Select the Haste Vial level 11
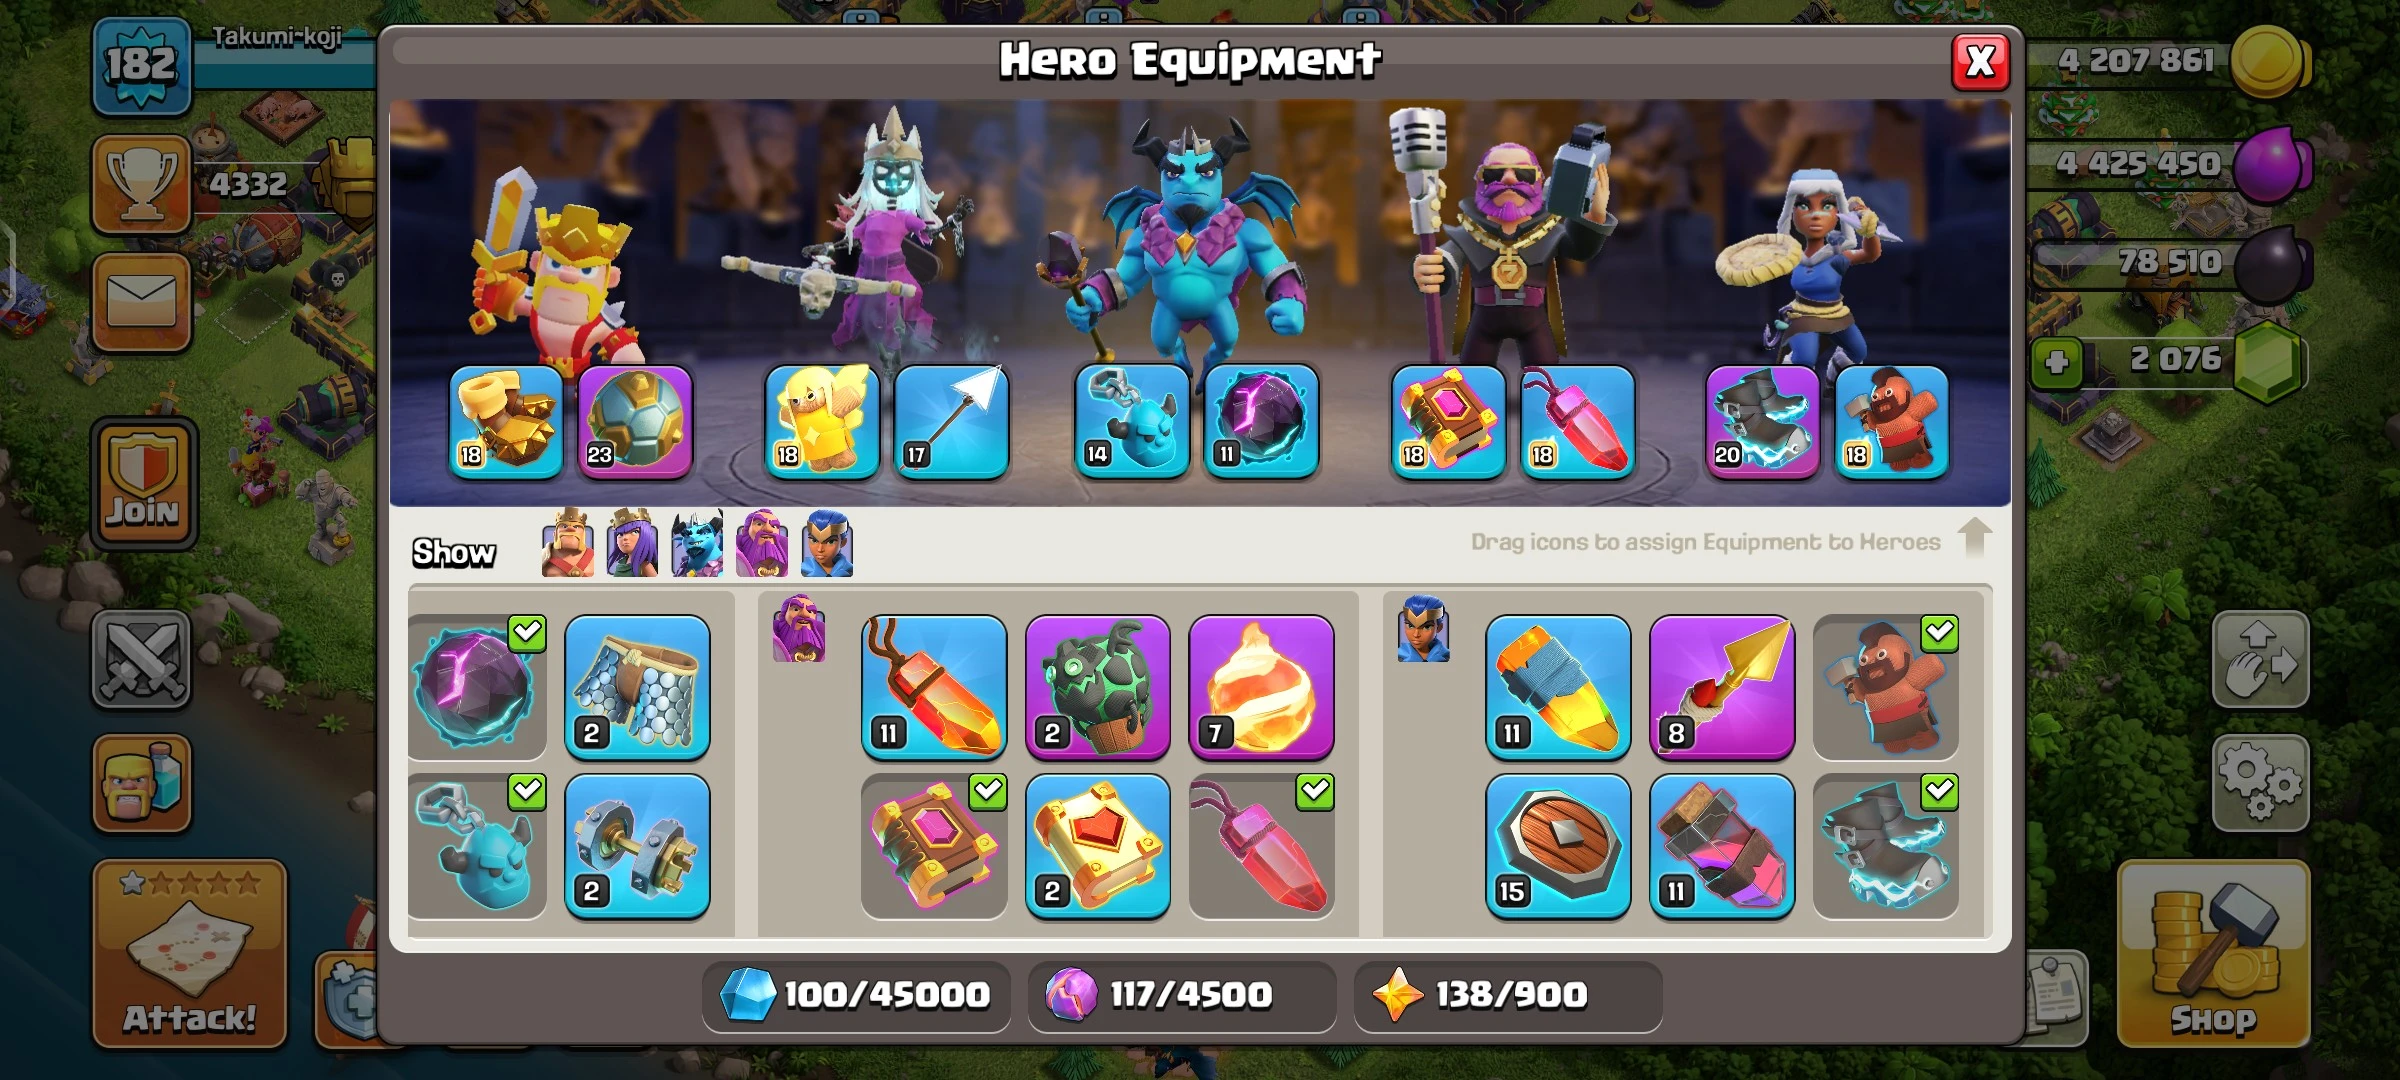Screen dimensions: 2400x1080 1721,846
